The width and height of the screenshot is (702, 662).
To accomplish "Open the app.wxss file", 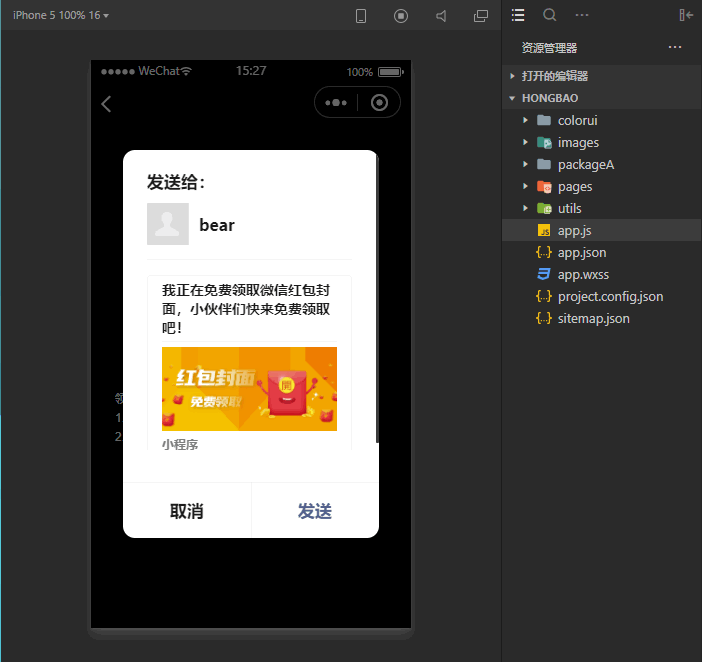I will click(602, 274).
